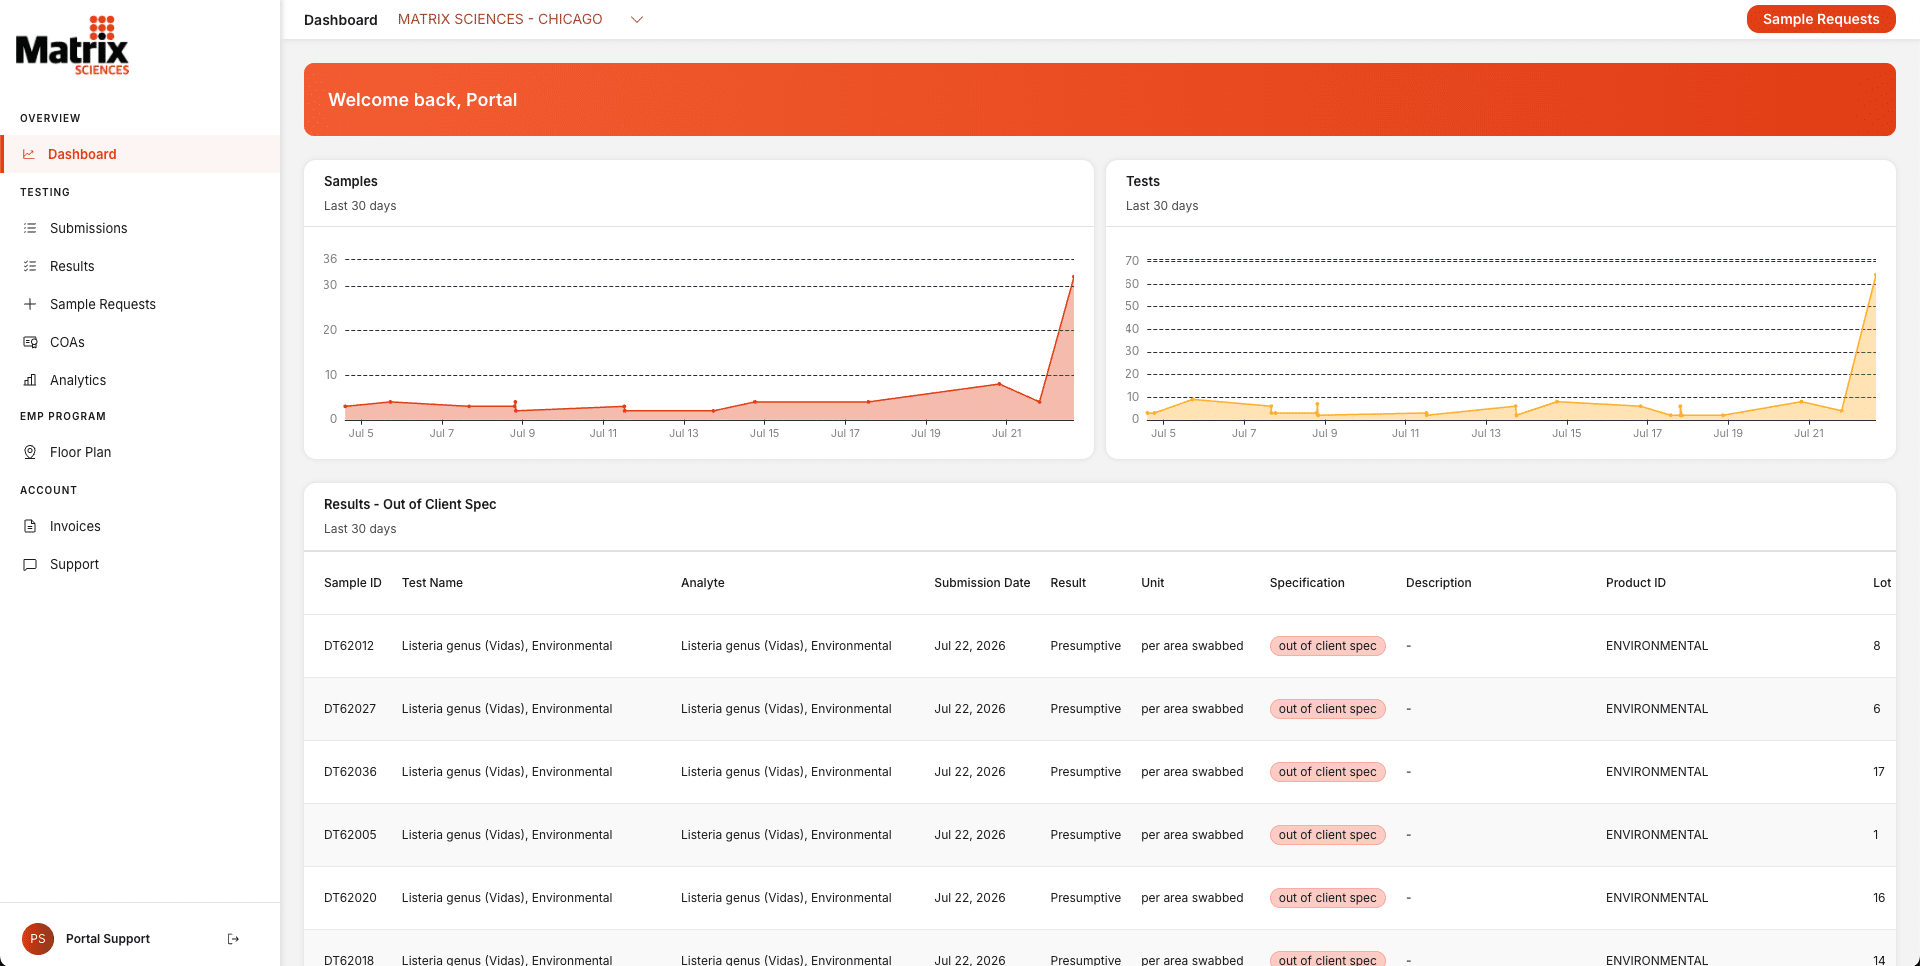Click the logout icon next to Portal Support
The width and height of the screenshot is (1920, 966).
tap(233, 939)
